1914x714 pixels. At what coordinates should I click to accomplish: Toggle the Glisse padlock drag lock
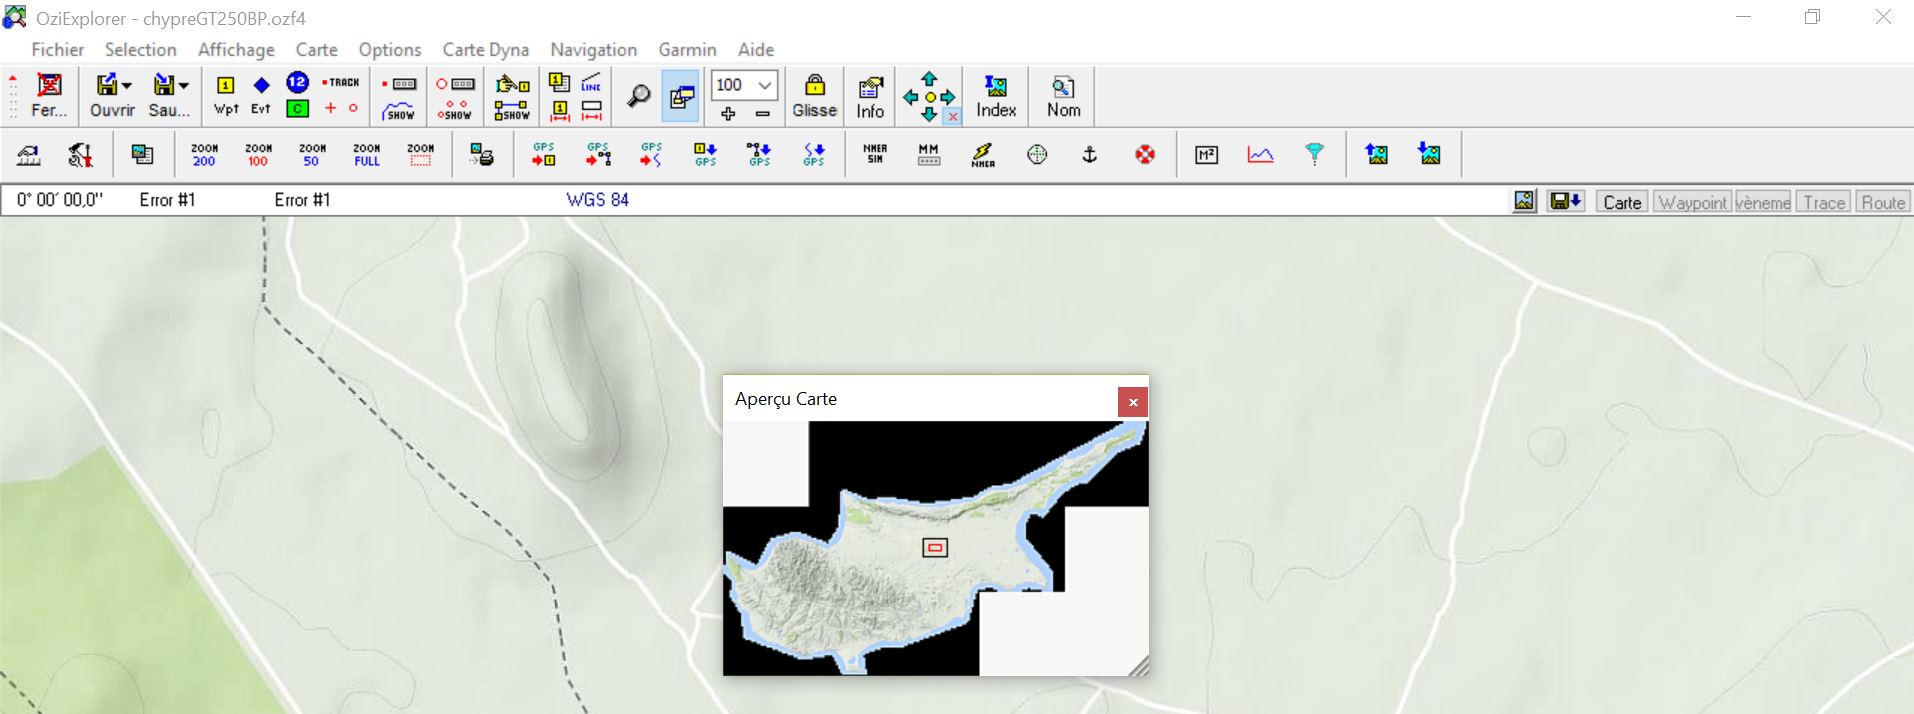(x=814, y=96)
